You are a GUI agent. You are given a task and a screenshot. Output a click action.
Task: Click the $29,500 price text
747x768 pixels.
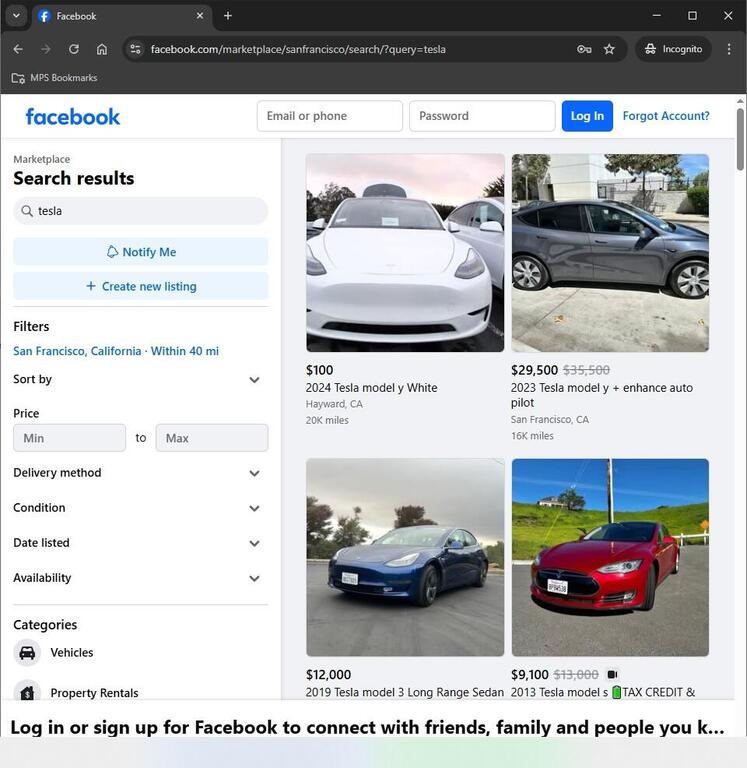[534, 370]
